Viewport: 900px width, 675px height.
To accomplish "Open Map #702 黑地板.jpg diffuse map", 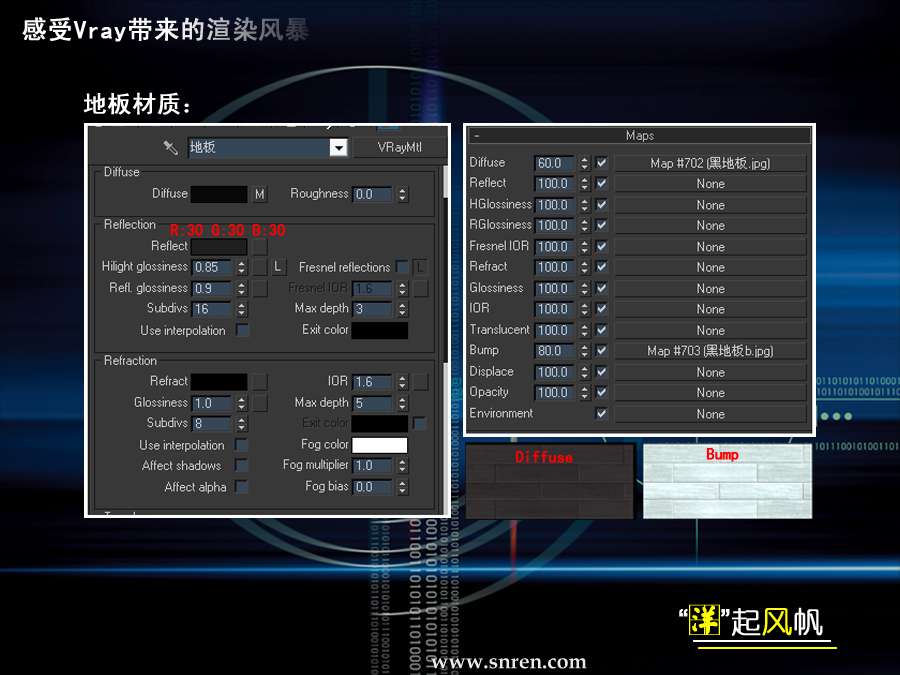I will point(710,163).
